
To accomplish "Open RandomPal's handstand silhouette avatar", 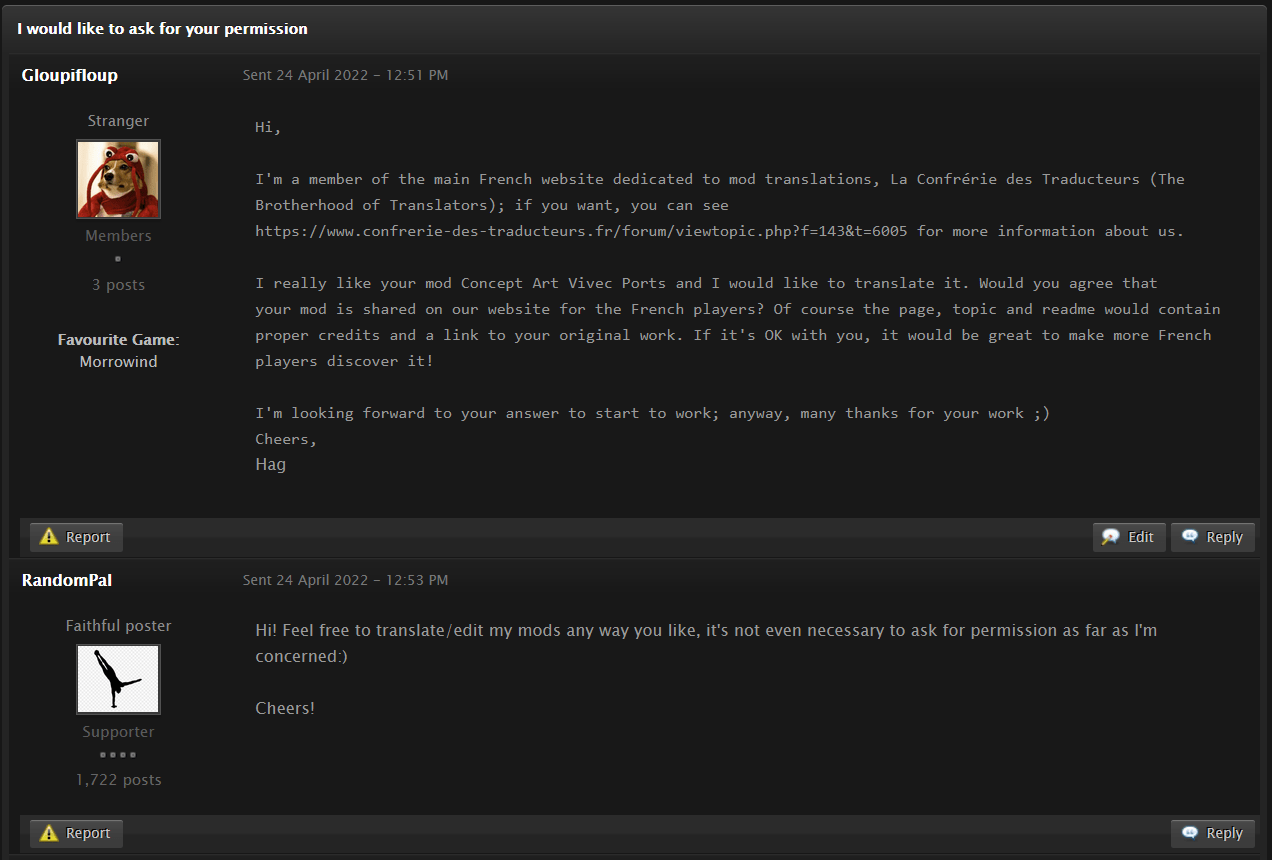I will [x=118, y=679].
